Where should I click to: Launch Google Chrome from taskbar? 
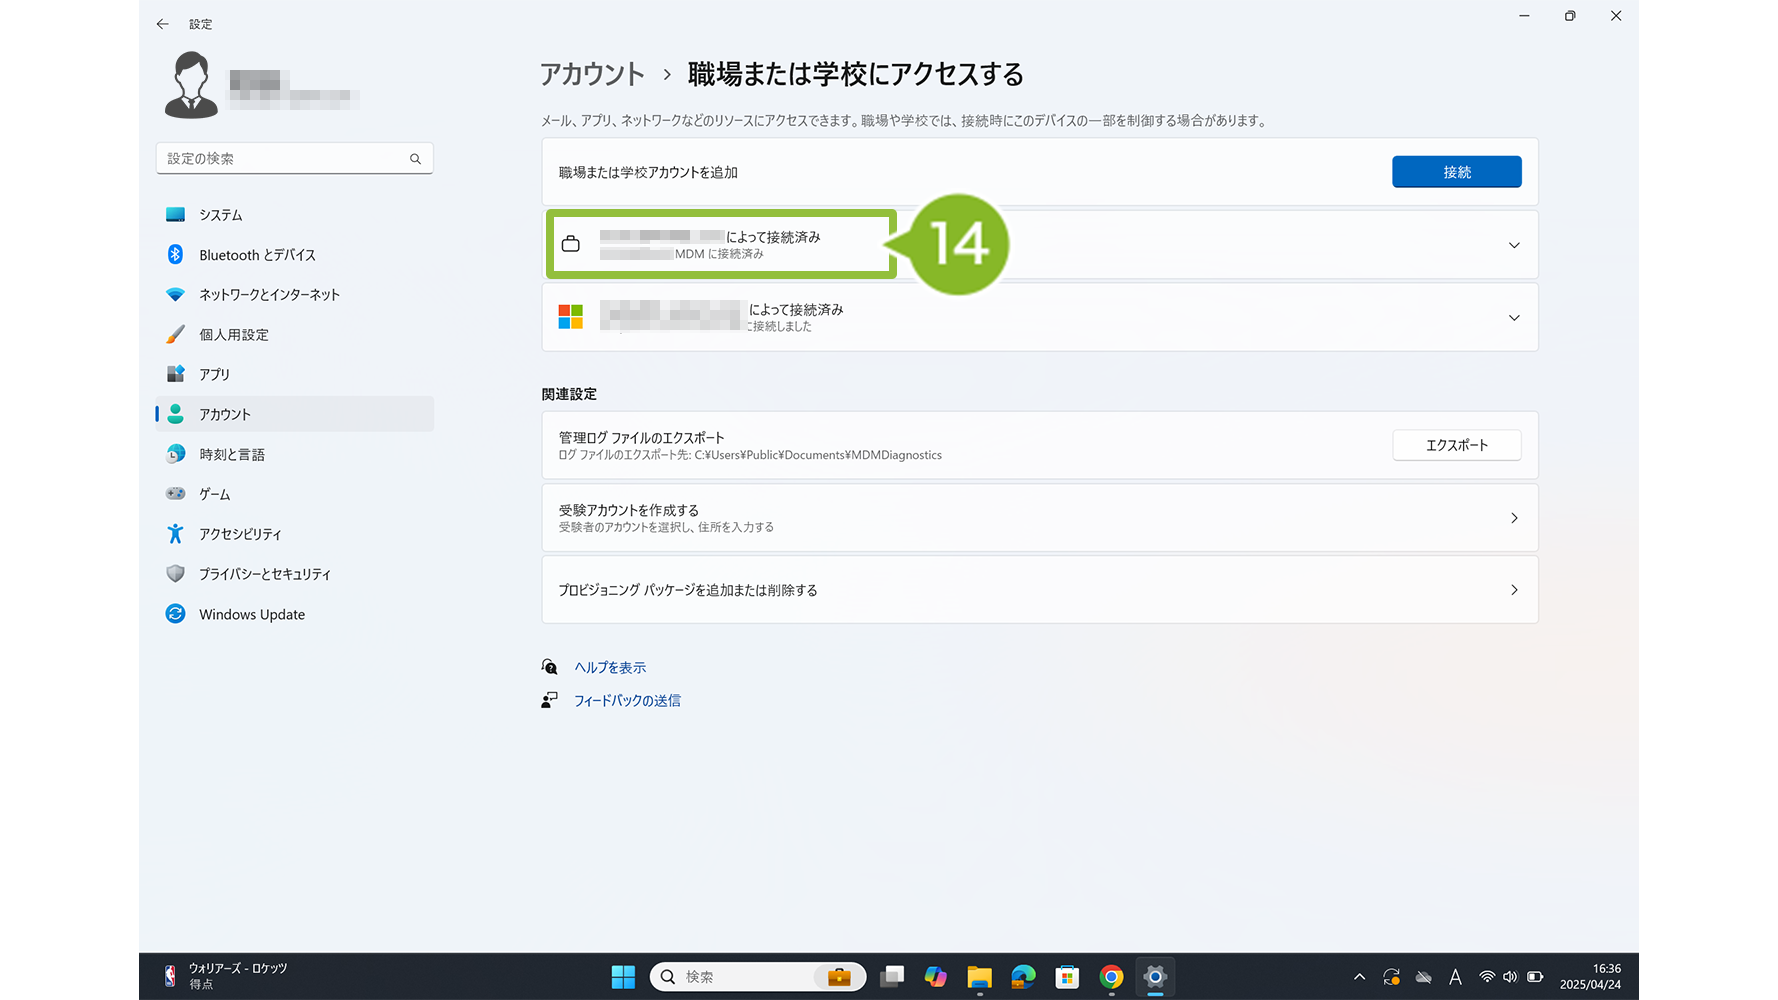coord(1111,977)
